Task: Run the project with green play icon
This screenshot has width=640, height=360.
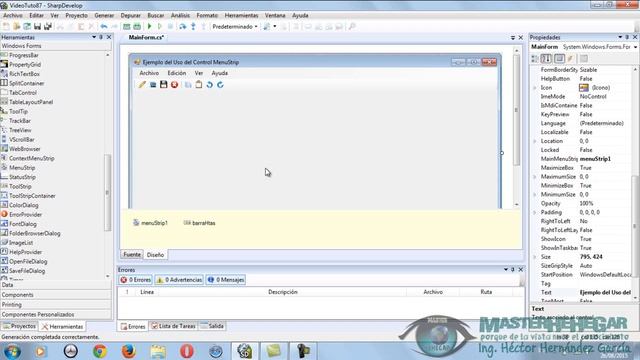Action: point(149,27)
